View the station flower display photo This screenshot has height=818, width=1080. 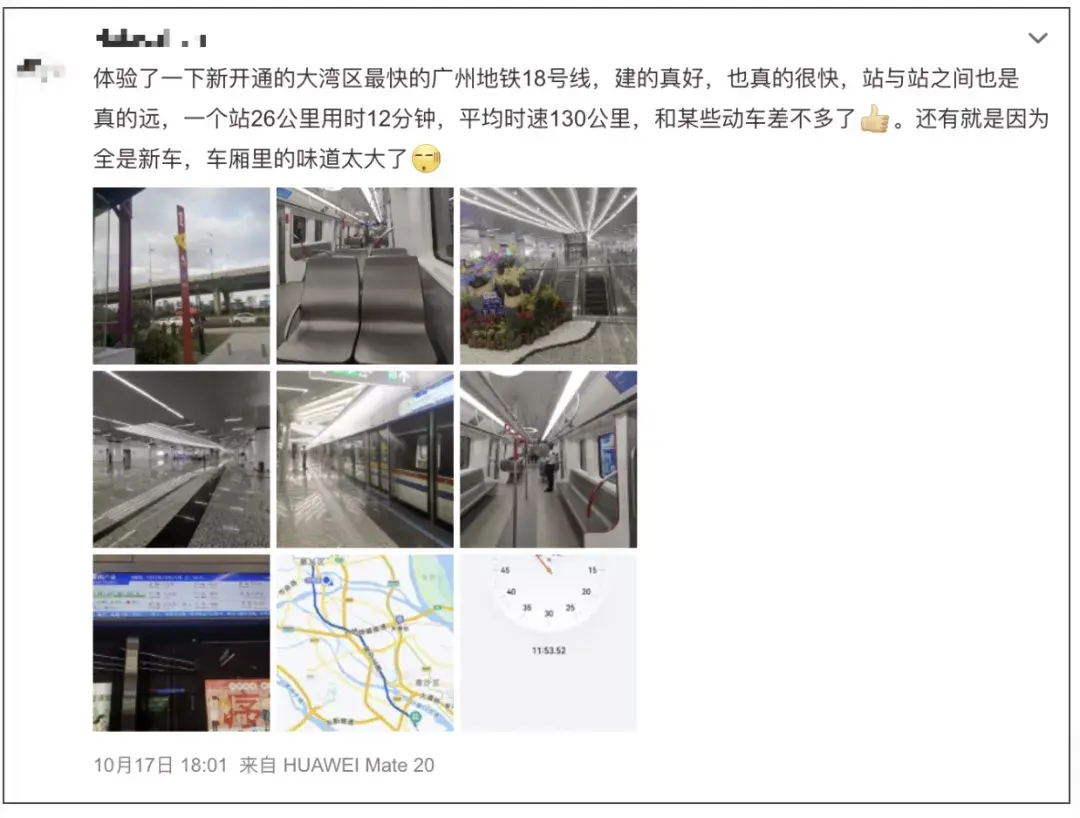[x=548, y=275]
